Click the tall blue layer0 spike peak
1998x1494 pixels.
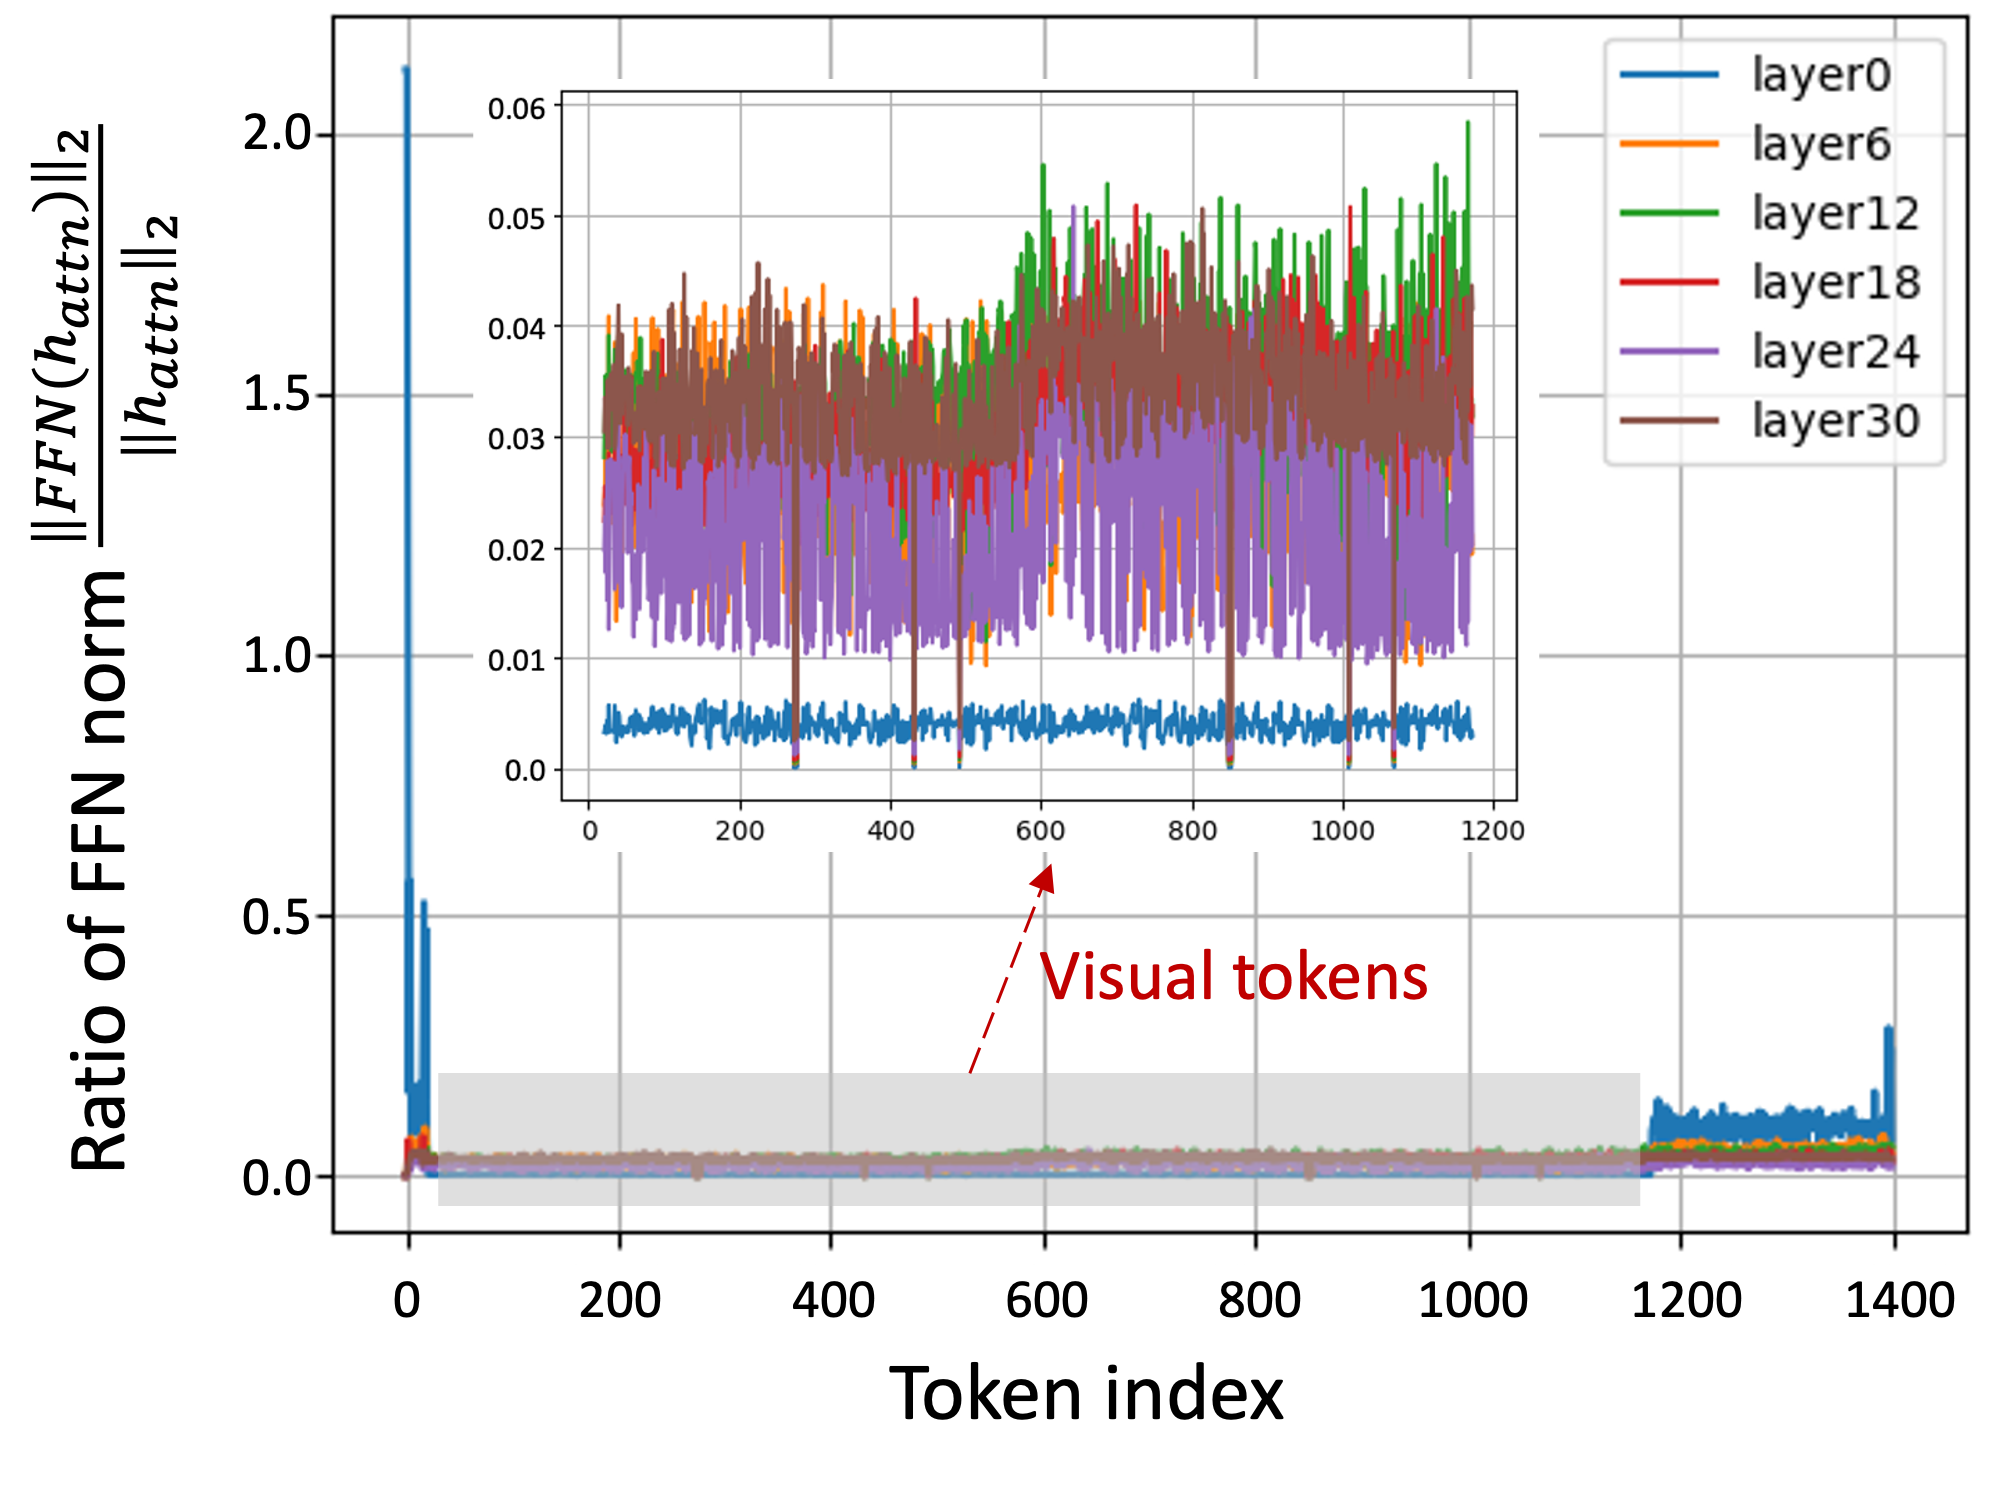(x=405, y=70)
